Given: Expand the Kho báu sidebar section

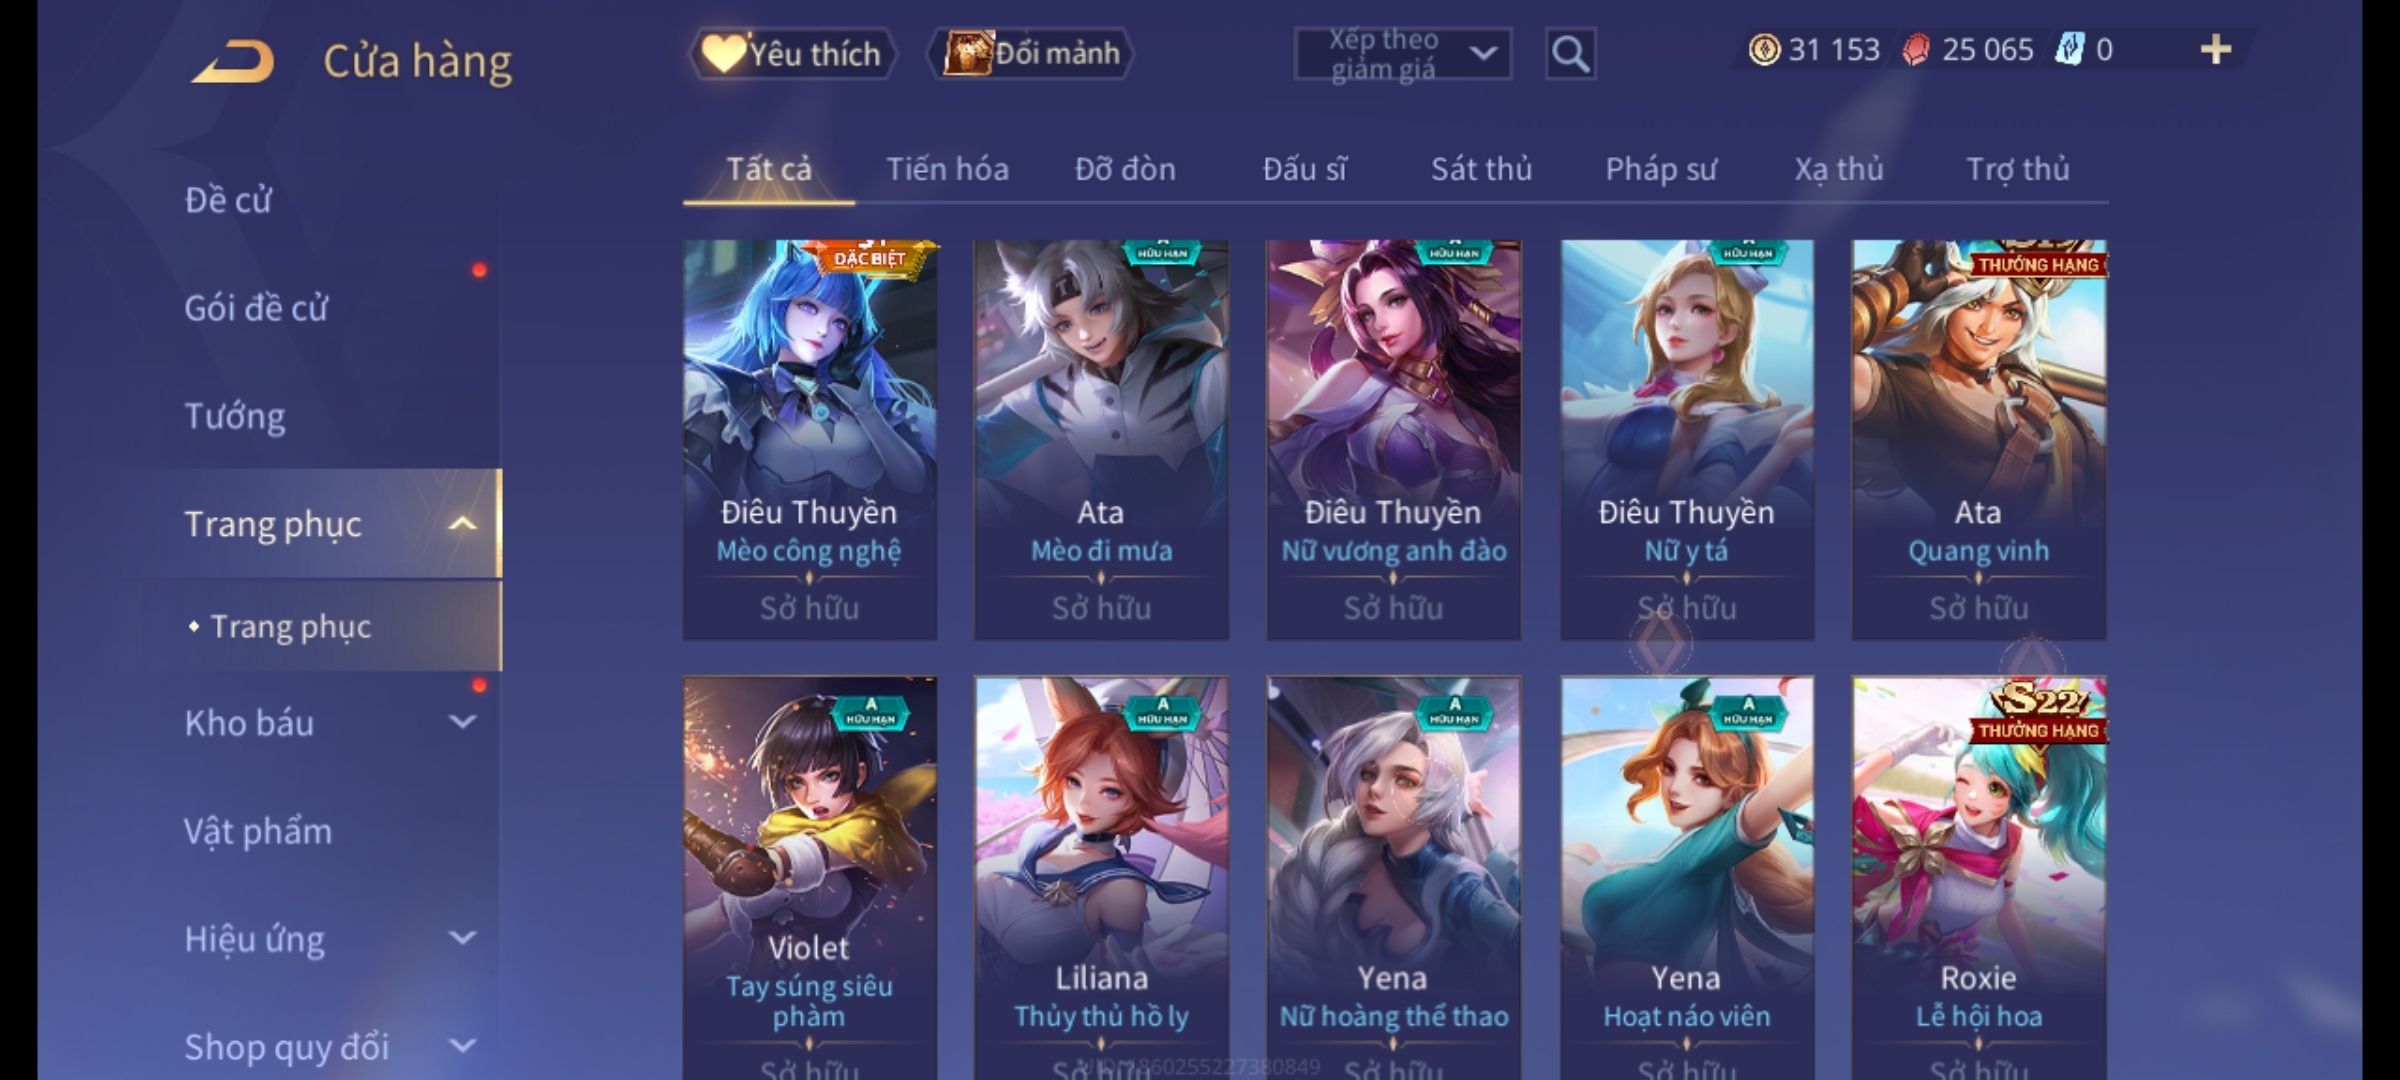Looking at the screenshot, I should (463, 722).
